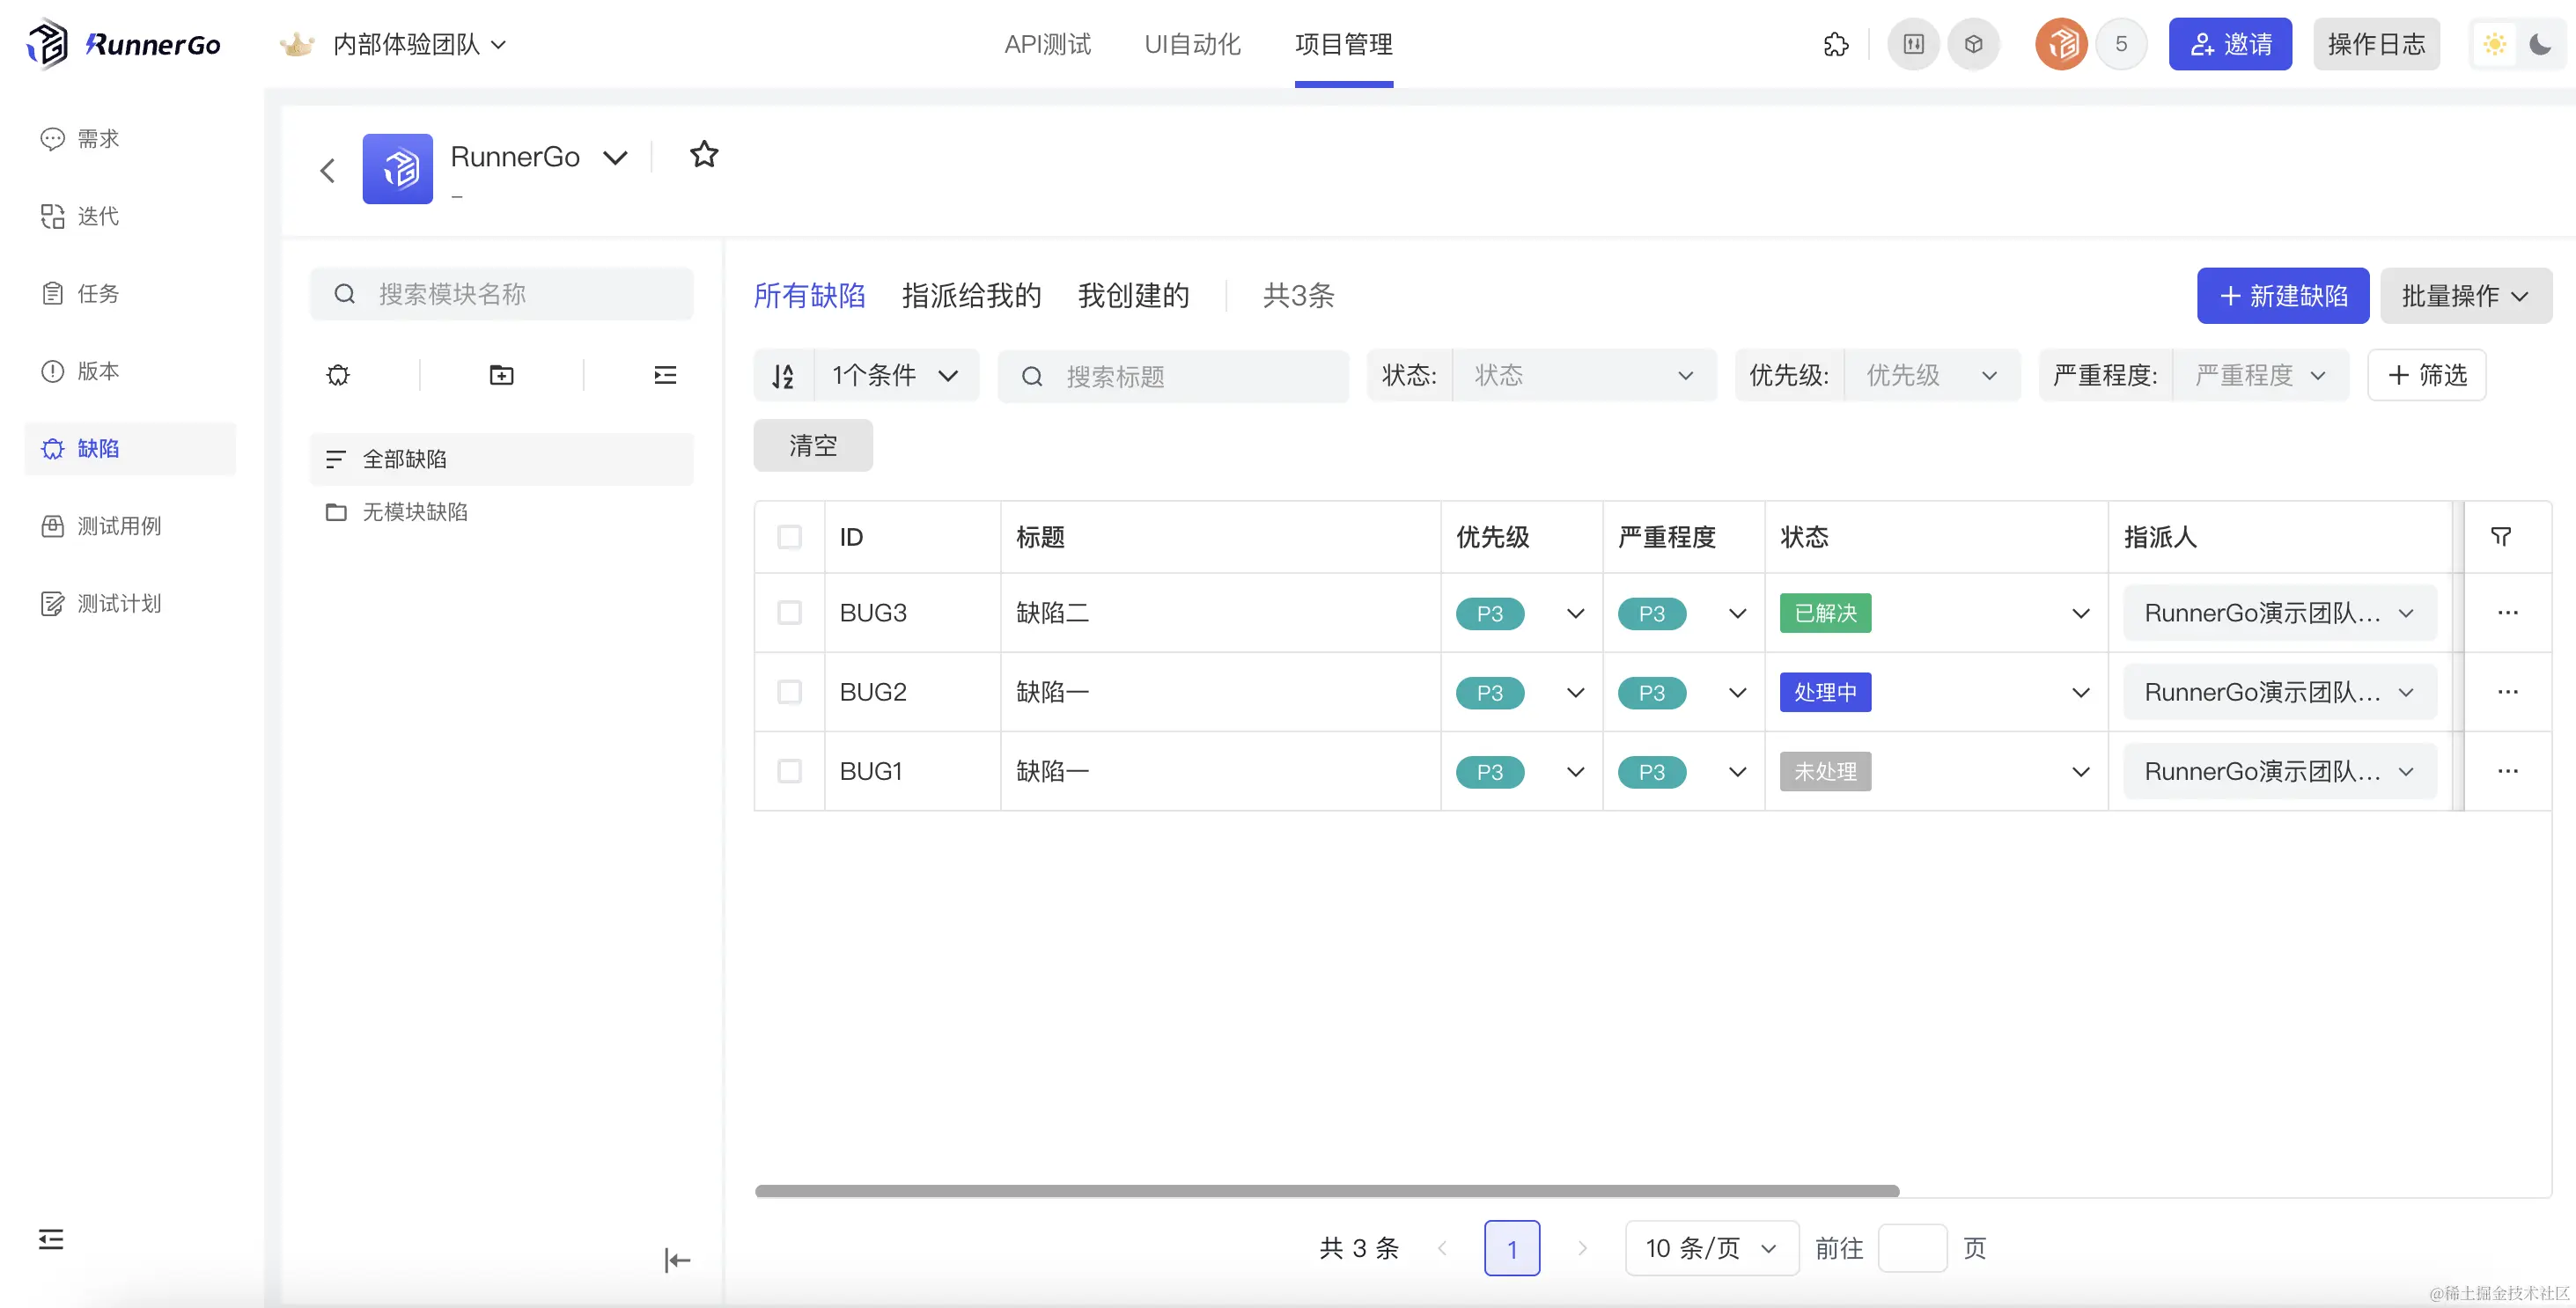This screenshot has width=2576, height=1308.
Task: Click the 新建缺陷 button
Action: click(2282, 296)
